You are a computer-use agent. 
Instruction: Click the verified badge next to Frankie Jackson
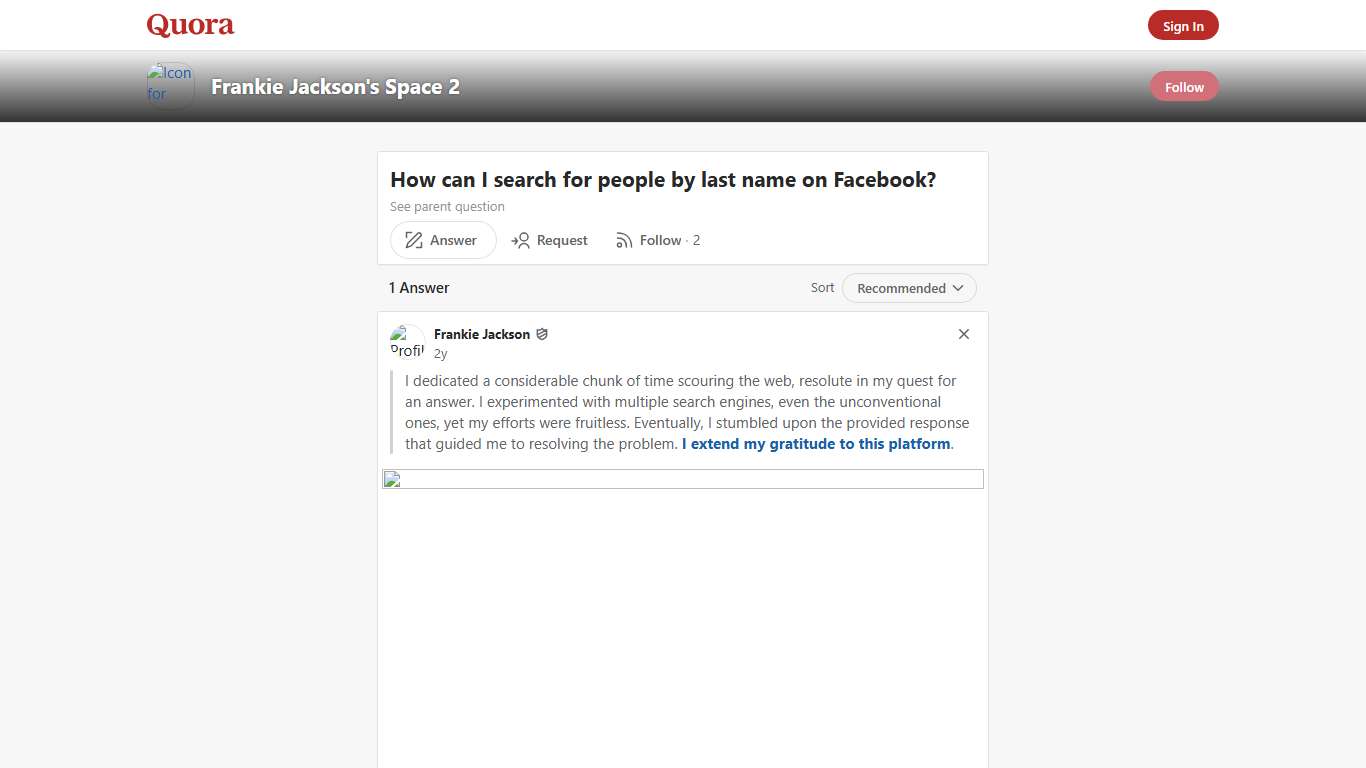[x=542, y=334]
